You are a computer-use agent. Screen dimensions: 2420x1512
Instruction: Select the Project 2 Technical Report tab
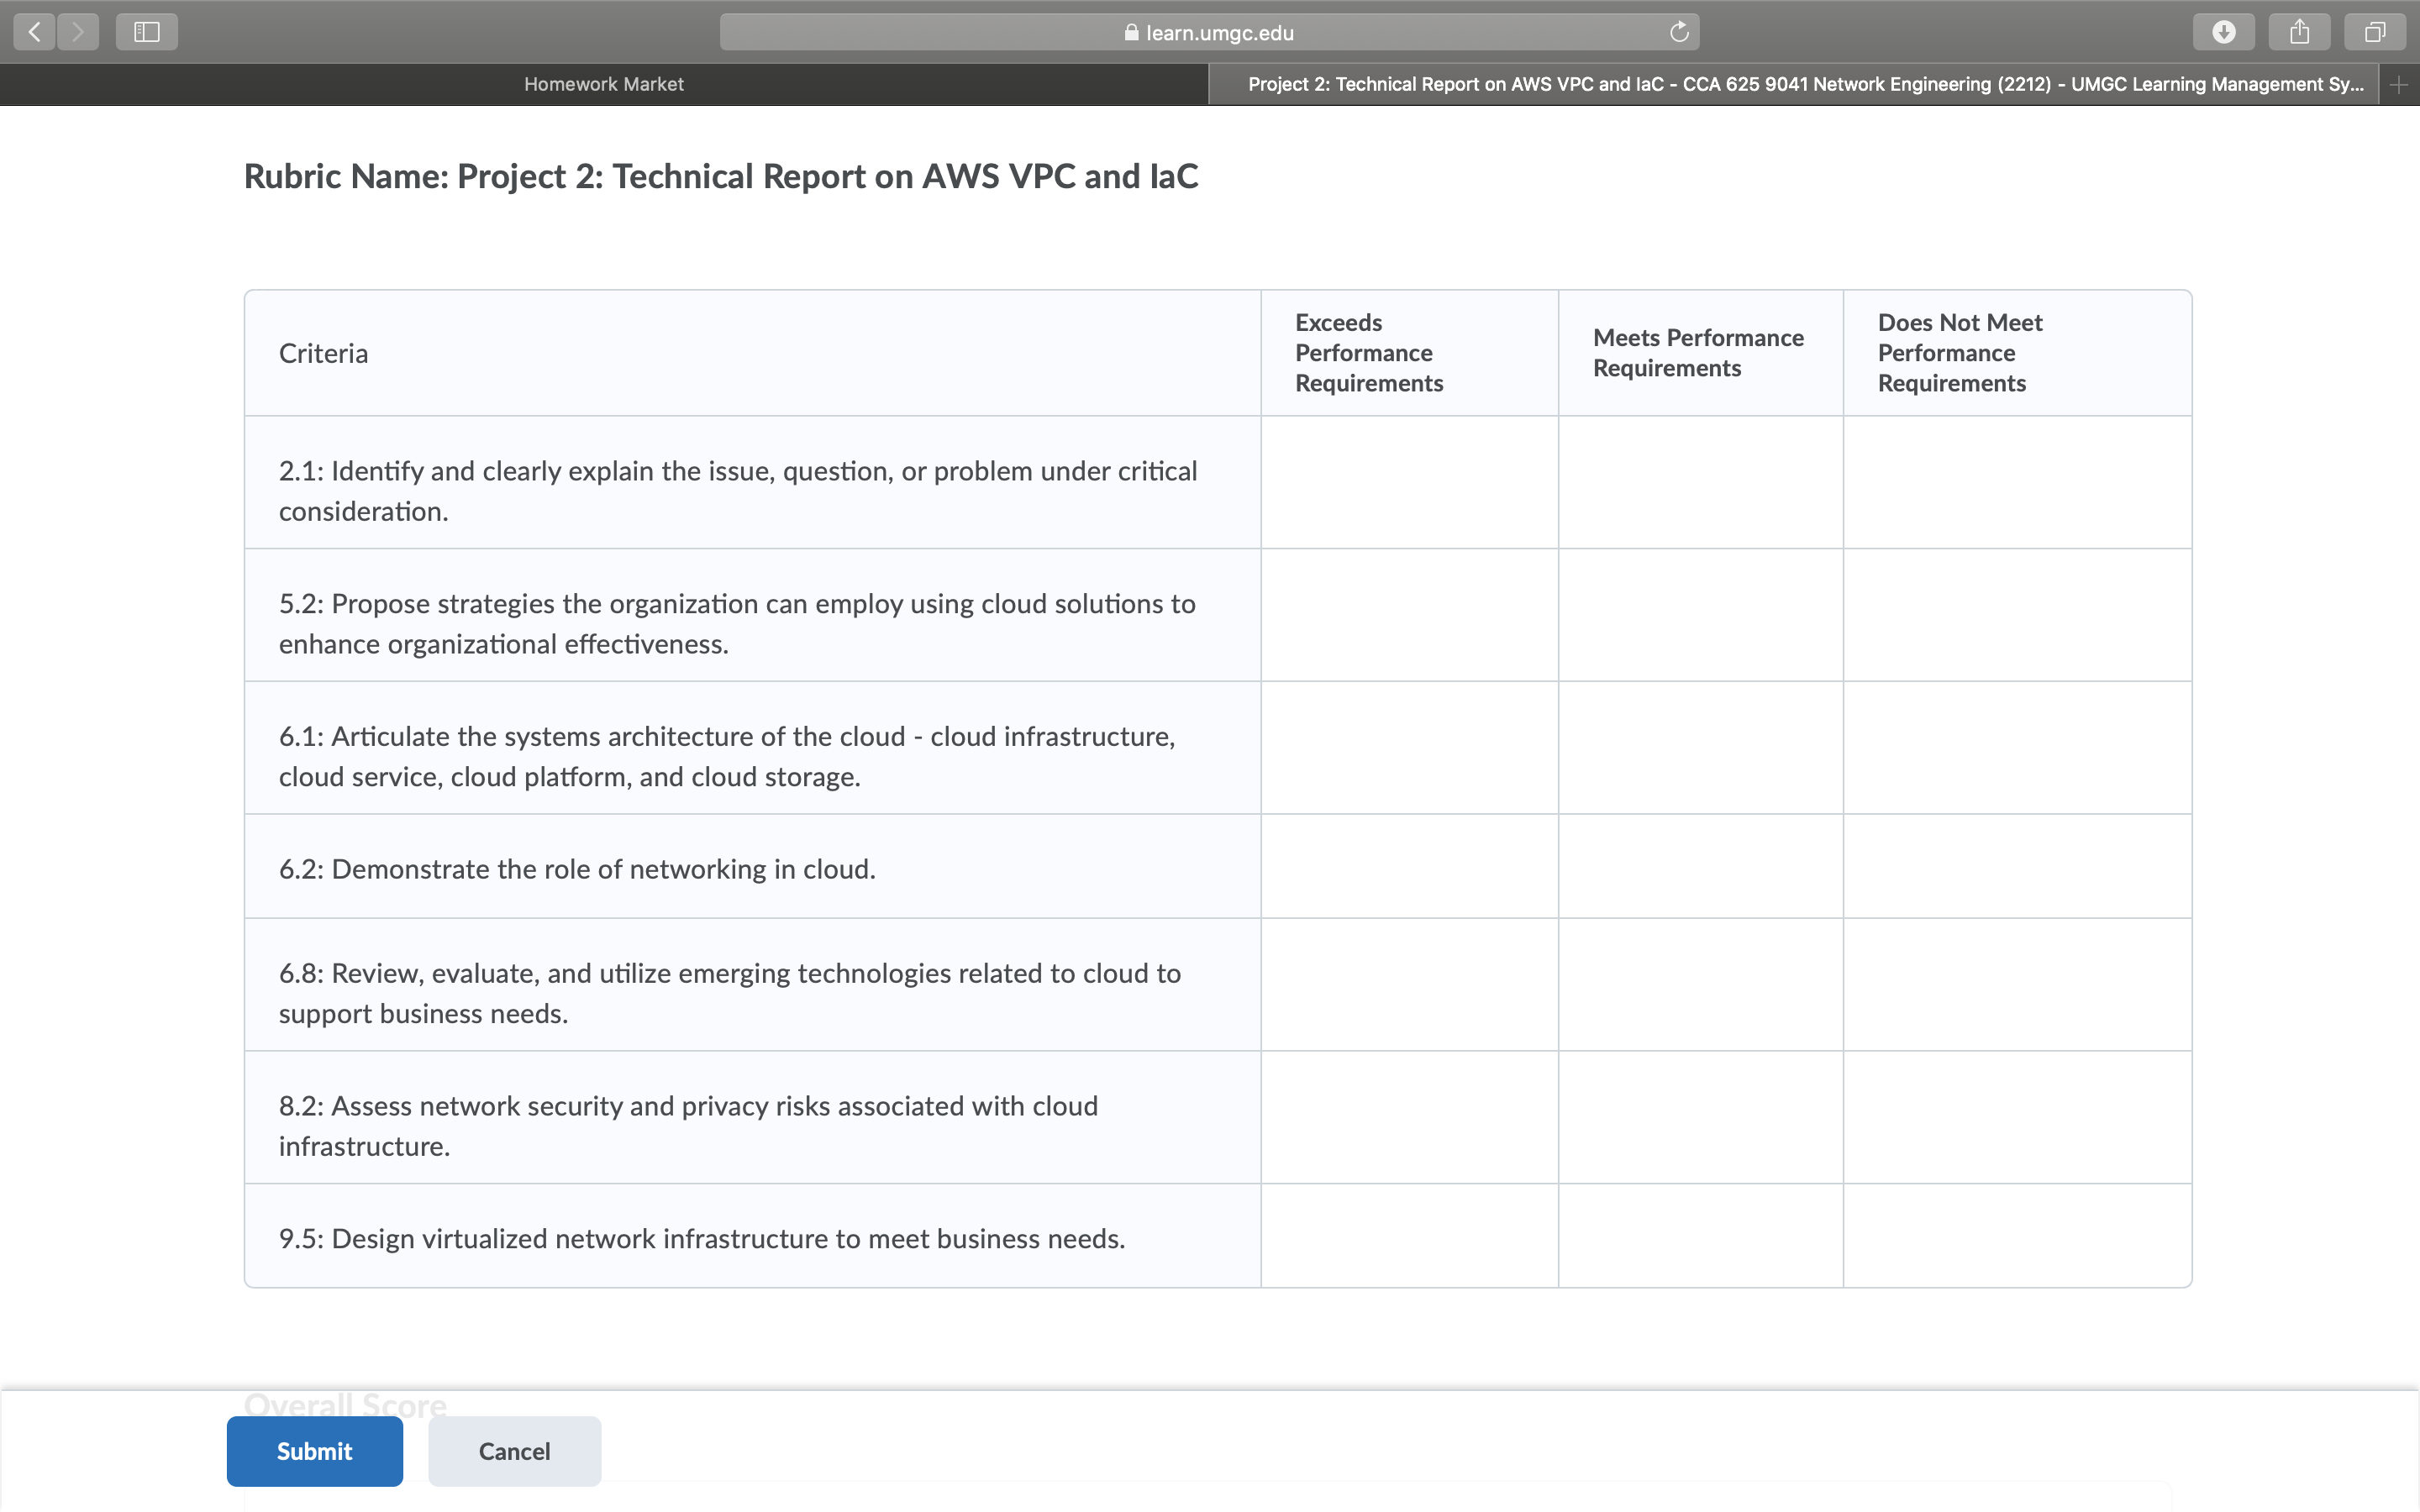[1794, 85]
